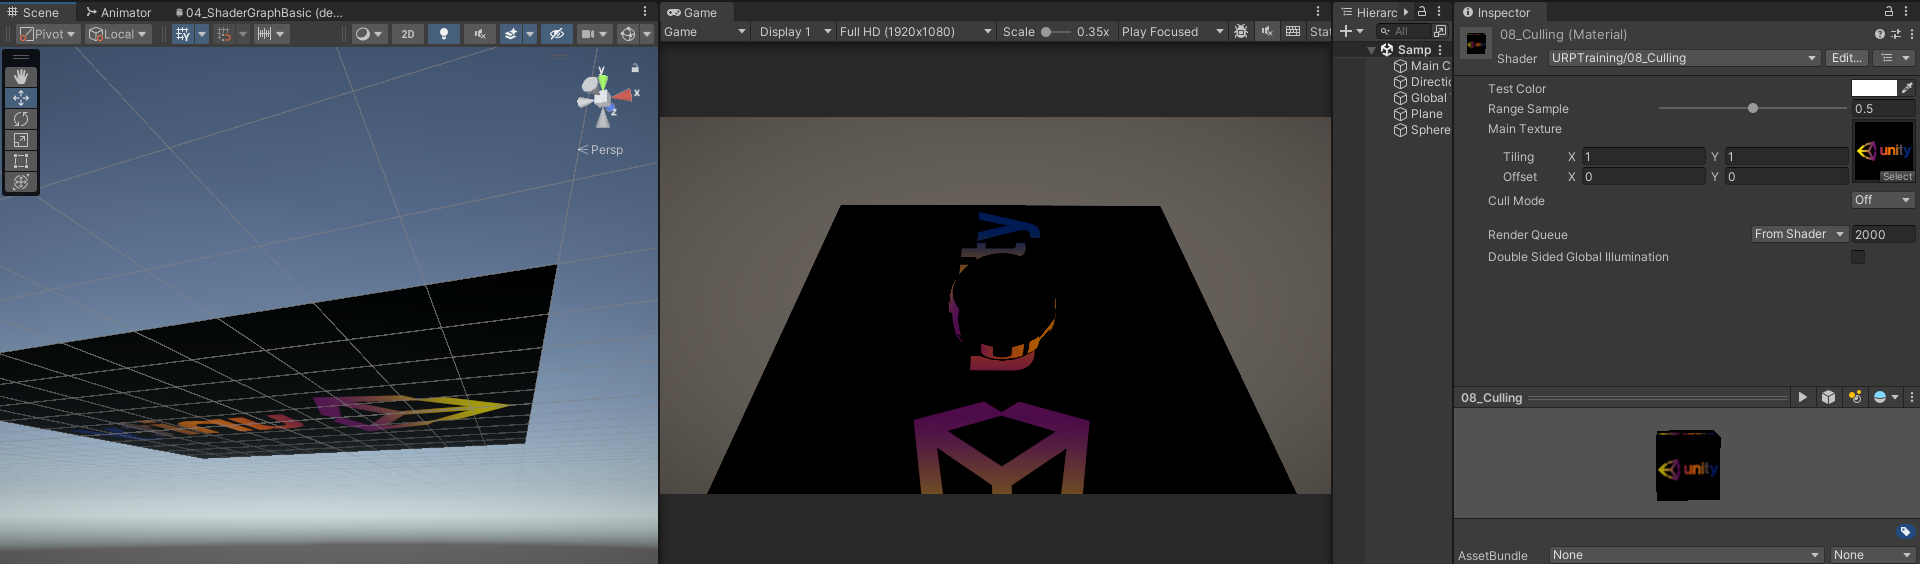Viewport: 1920px width, 564px height.
Task: Open Scene panel more options menu
Action: coord(645,12)
